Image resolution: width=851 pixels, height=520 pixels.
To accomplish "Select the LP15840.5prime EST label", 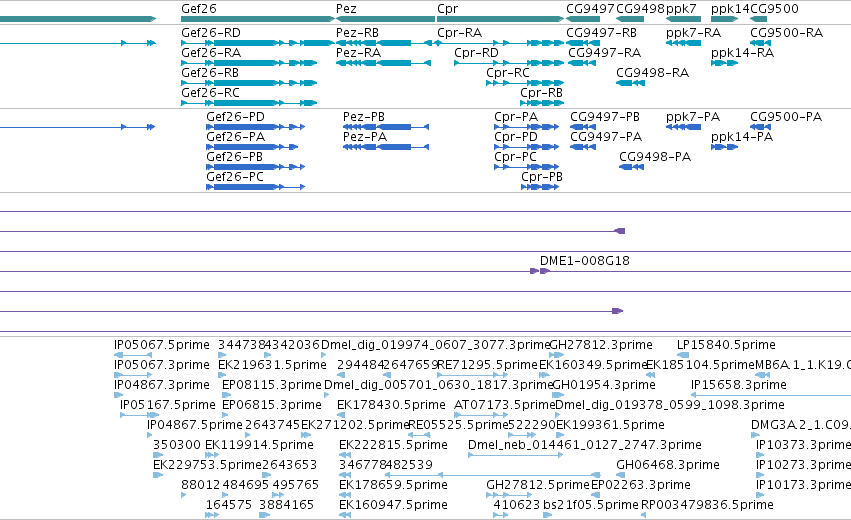I will pyautogui.click(x=726, y=345).
